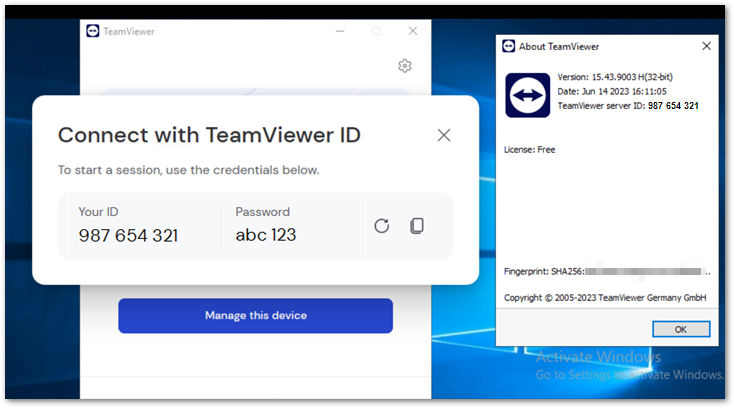Select the password value abc 123
734x408 pixels.
pos(266,235)
